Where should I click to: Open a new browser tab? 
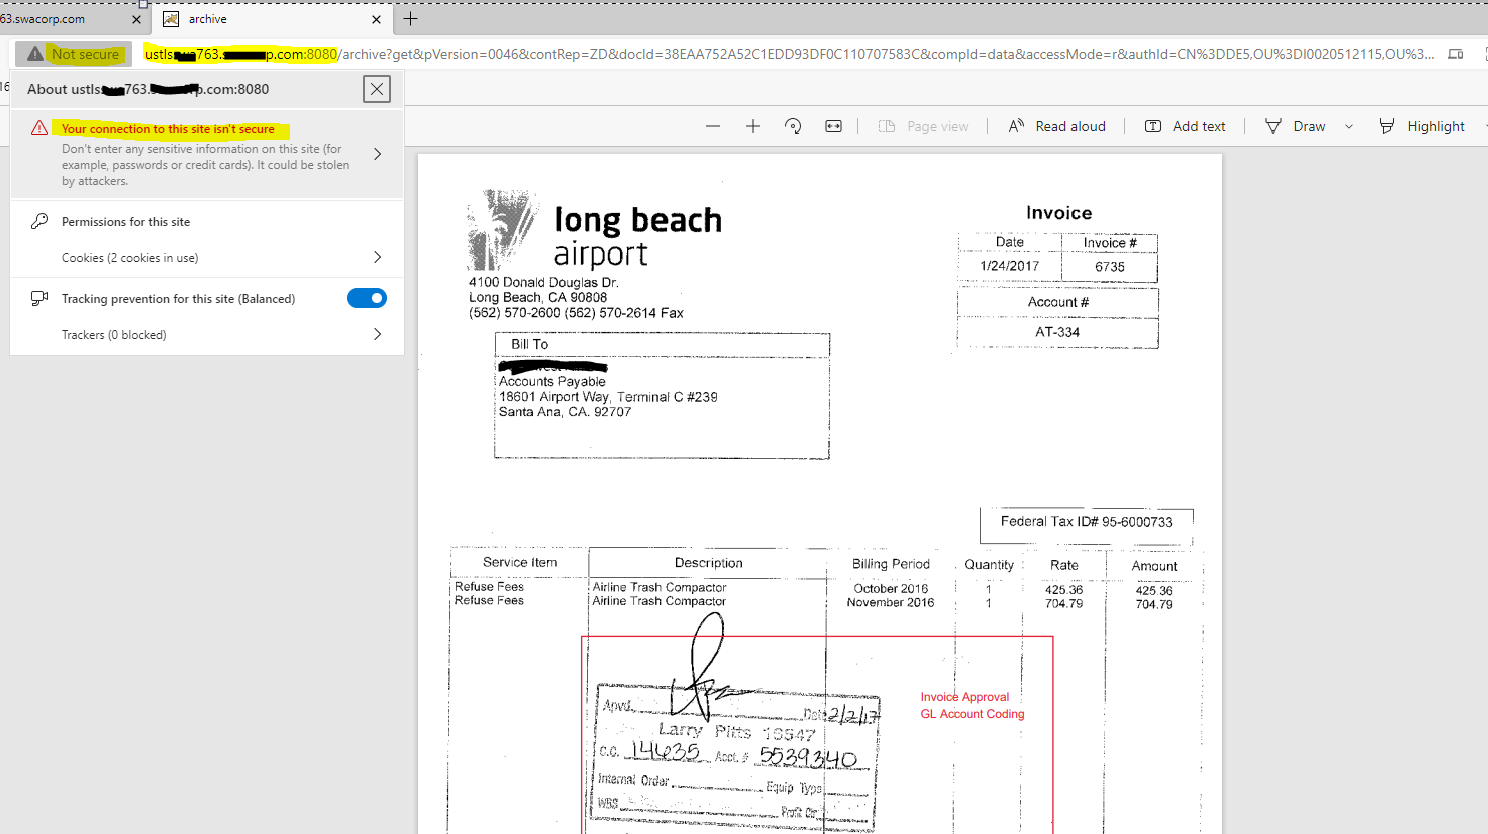410,19
